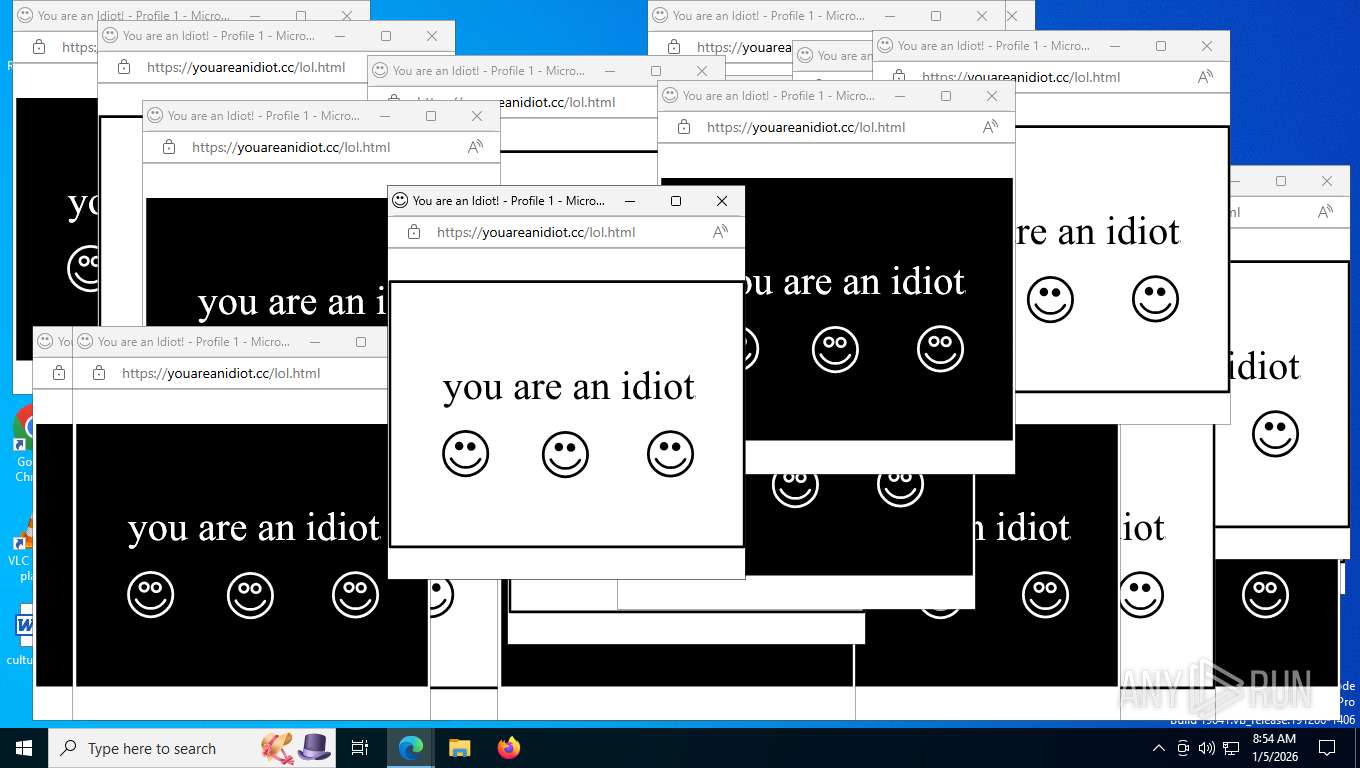The width and height of the screenshot is (1360, 768).
Task: Click the smiley in the top-left corner black page
Action: pyautogui.click(x=84, y=268)
